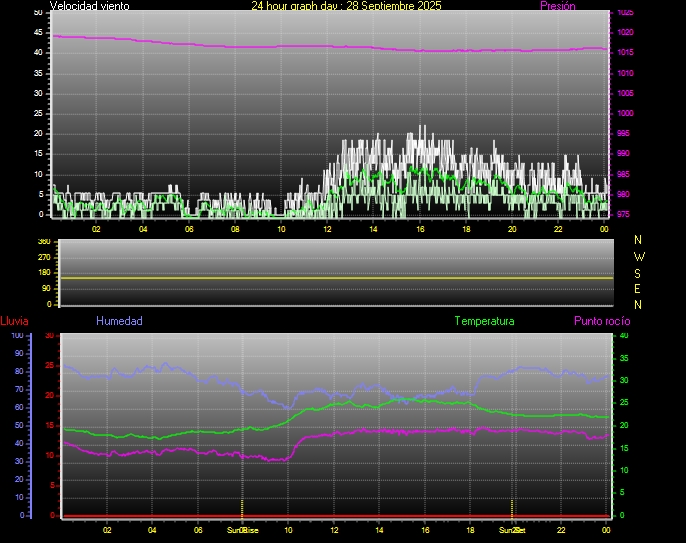Click the Presión axis label
Screen dimensions: 686x543
pos(557,6)
